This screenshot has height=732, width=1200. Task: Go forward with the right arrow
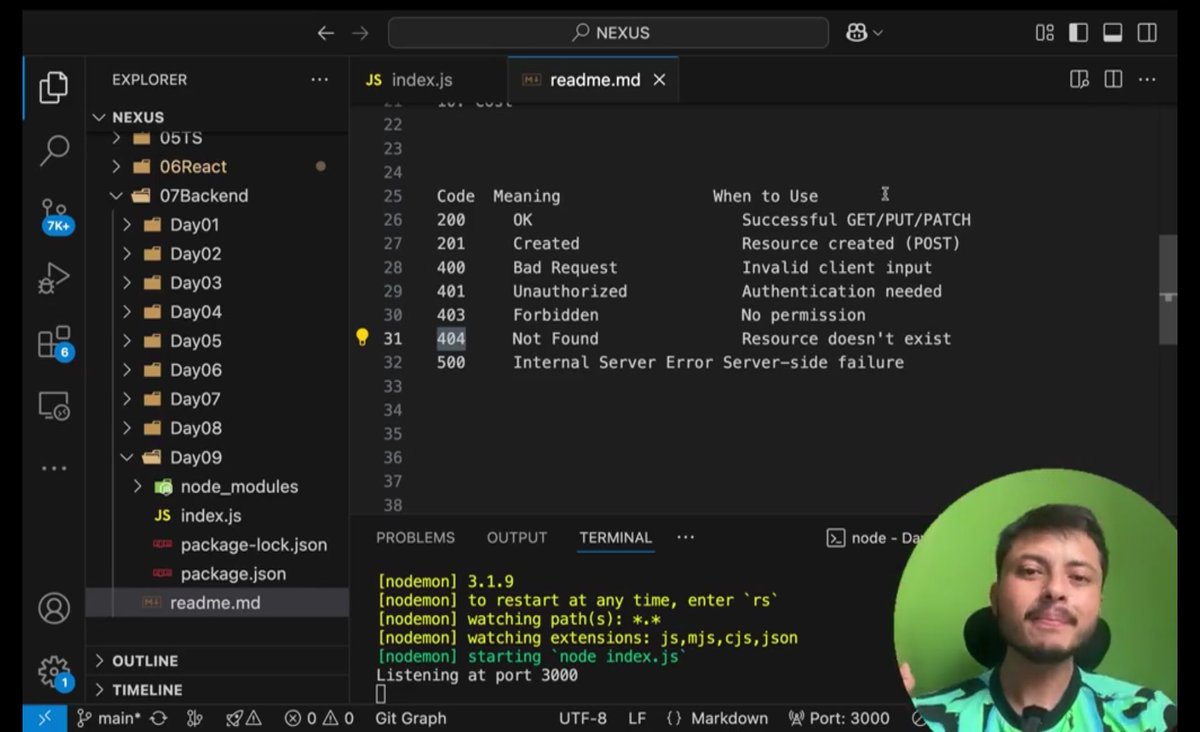pyautogui.click(x=360, y=33)
